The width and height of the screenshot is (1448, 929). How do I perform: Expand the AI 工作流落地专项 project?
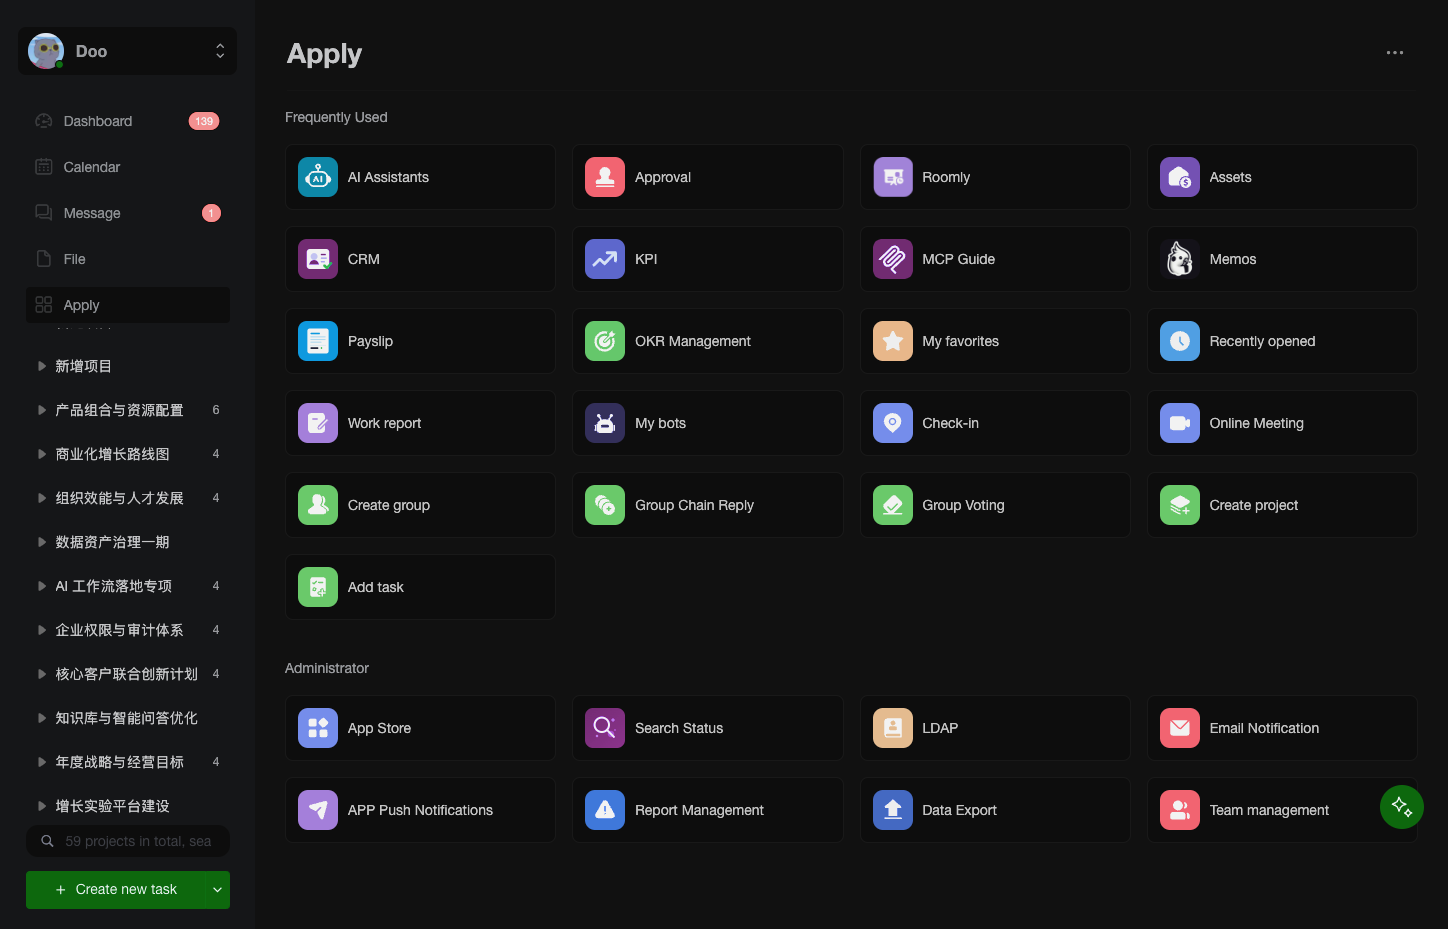(x=42, y=586)
